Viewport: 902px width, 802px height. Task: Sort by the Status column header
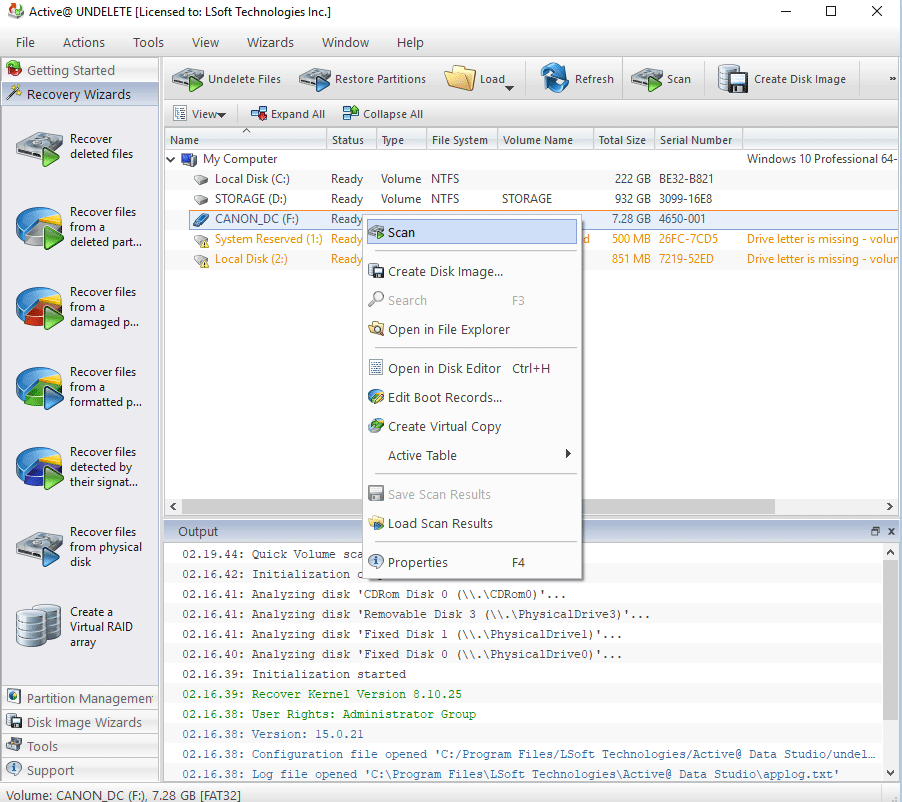coord(351,140)
